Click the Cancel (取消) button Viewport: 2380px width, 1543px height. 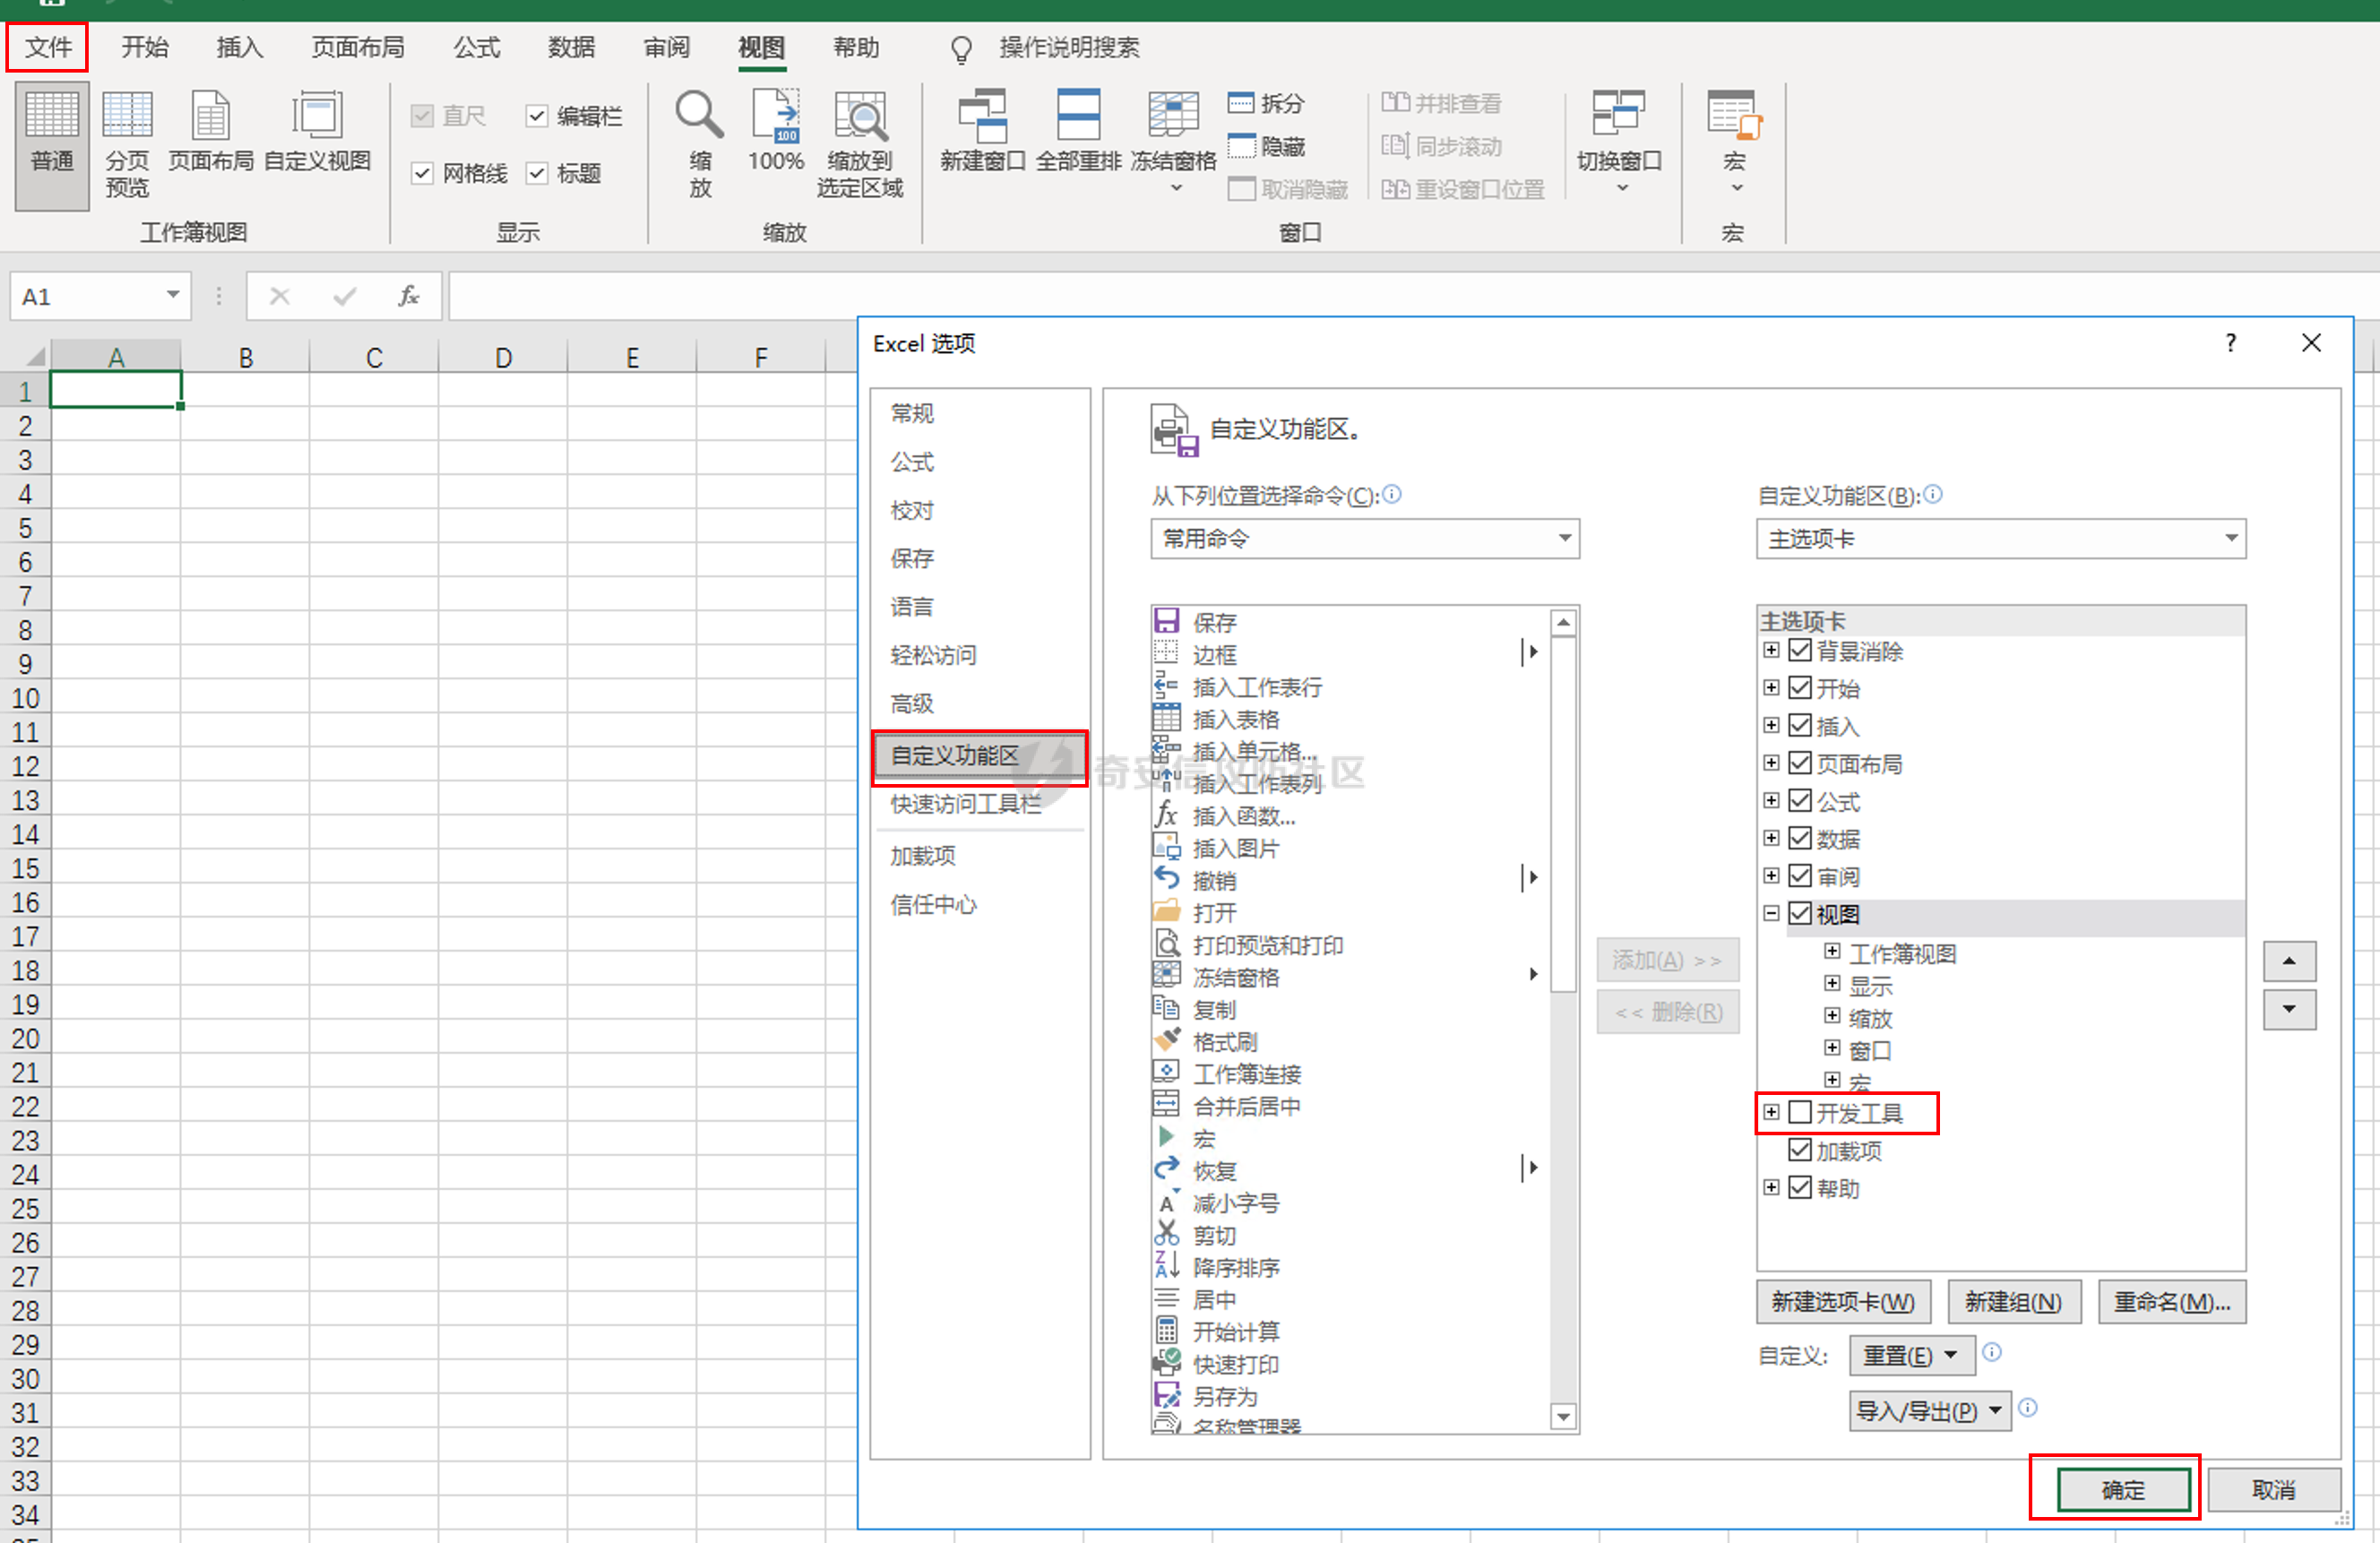(2274, 1489)
